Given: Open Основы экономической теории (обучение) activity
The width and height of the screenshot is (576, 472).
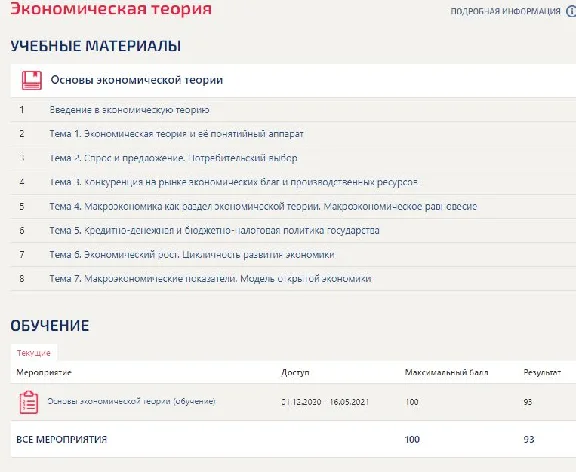Looking at the screenshot, I should [131, 401].
